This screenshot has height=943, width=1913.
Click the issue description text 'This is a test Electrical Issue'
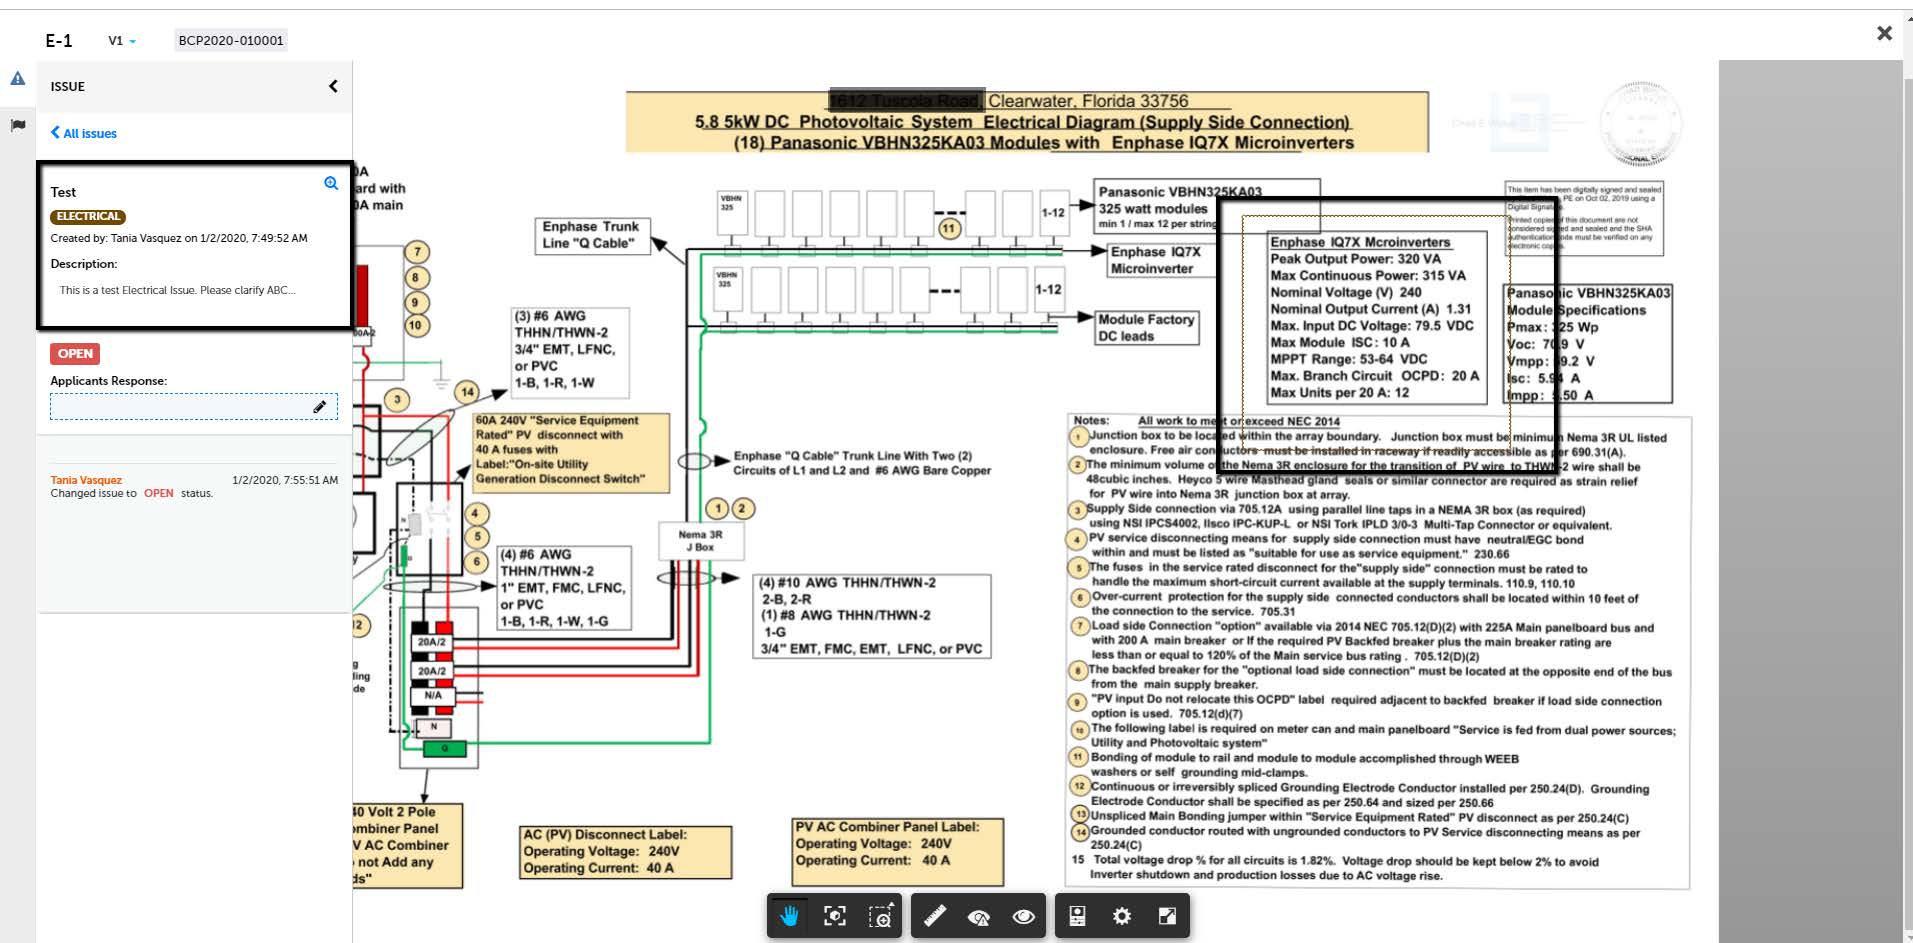tap(178, 290)
